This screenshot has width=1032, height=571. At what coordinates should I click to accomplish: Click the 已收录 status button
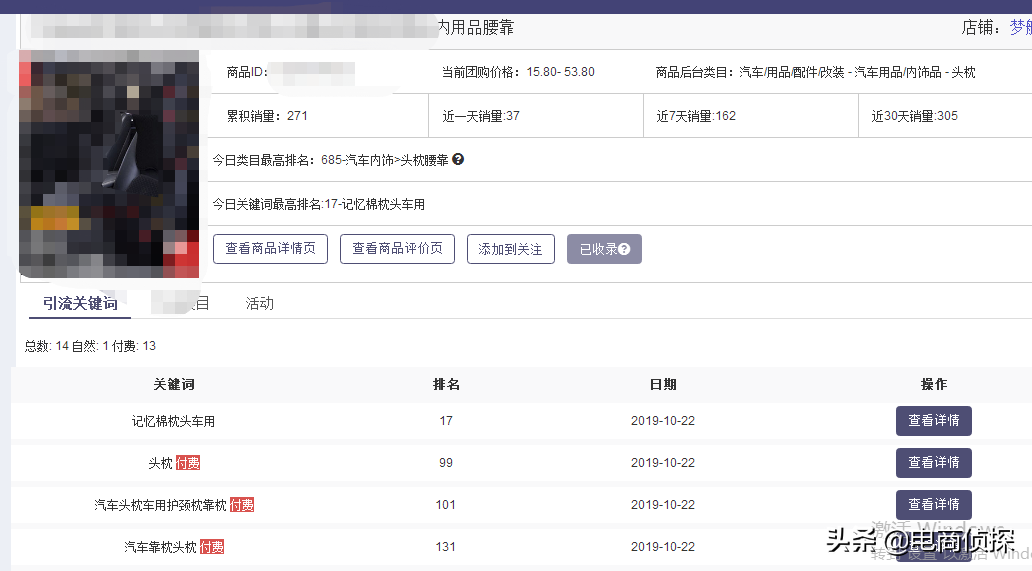pyautogui.click(x=604, y=249)
